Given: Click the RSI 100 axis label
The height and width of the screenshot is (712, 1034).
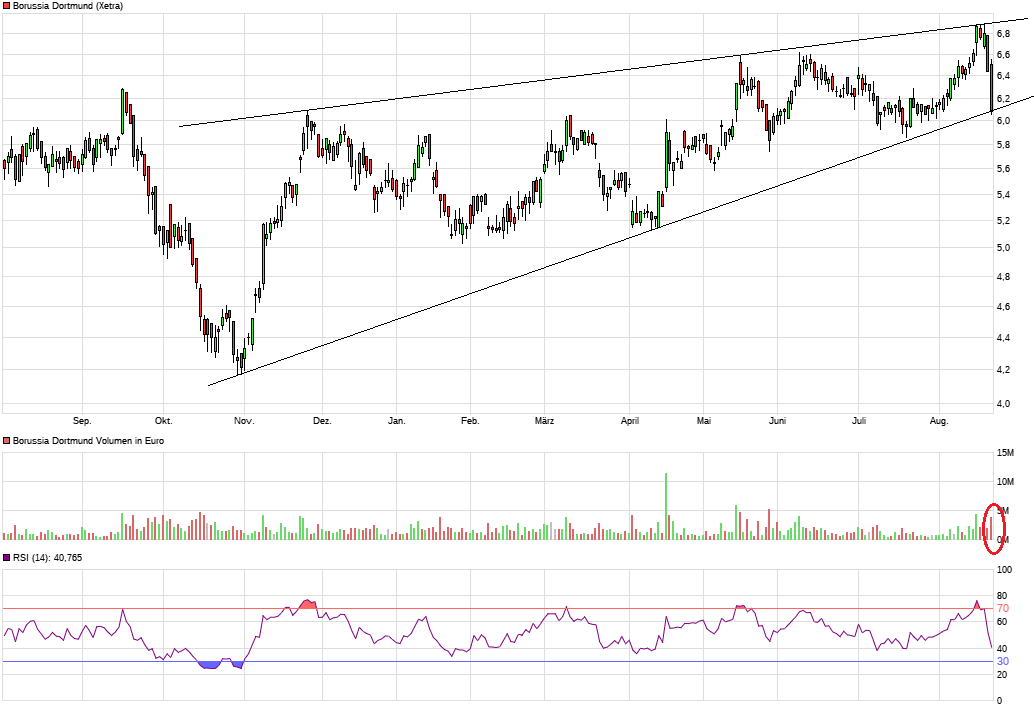Looking at the screenshot, I should [x=1004, y=569].
